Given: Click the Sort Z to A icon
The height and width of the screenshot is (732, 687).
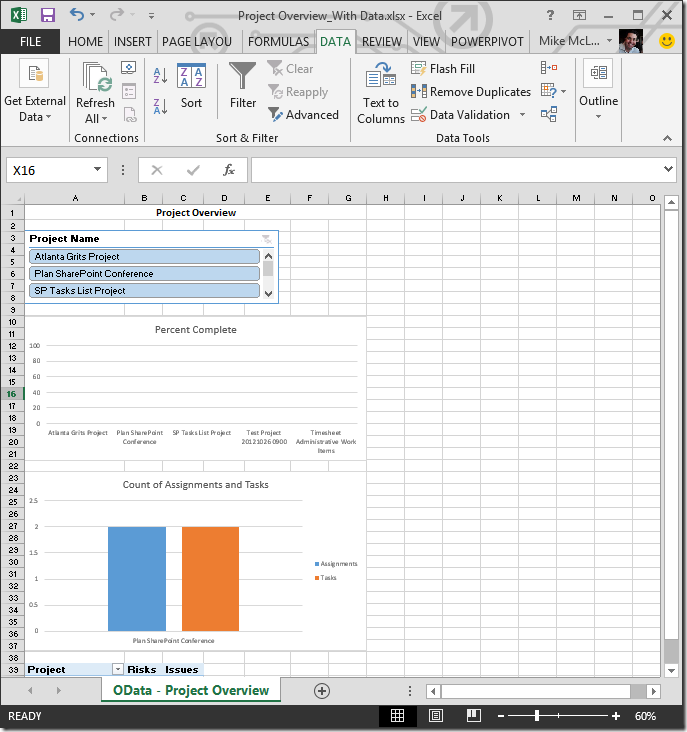Looking at the screenshot, I should point(160,107).
